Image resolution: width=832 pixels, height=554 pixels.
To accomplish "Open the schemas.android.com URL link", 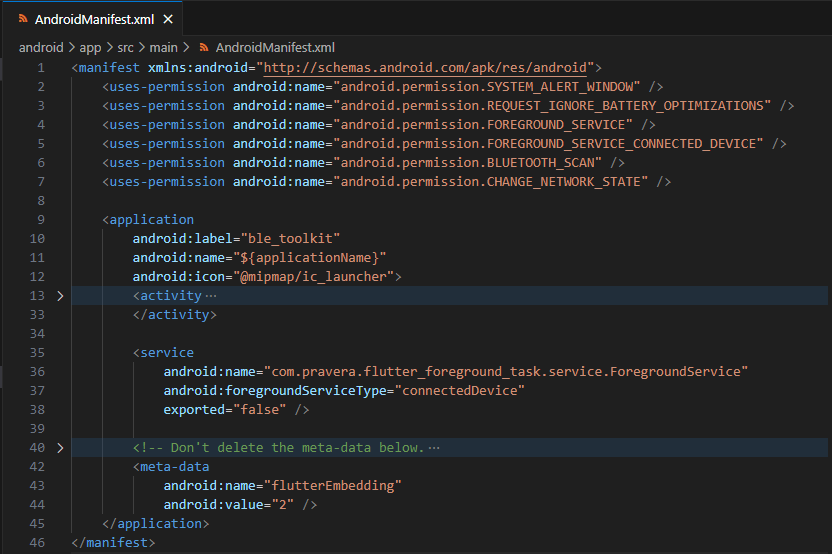I will coord(425,68).
